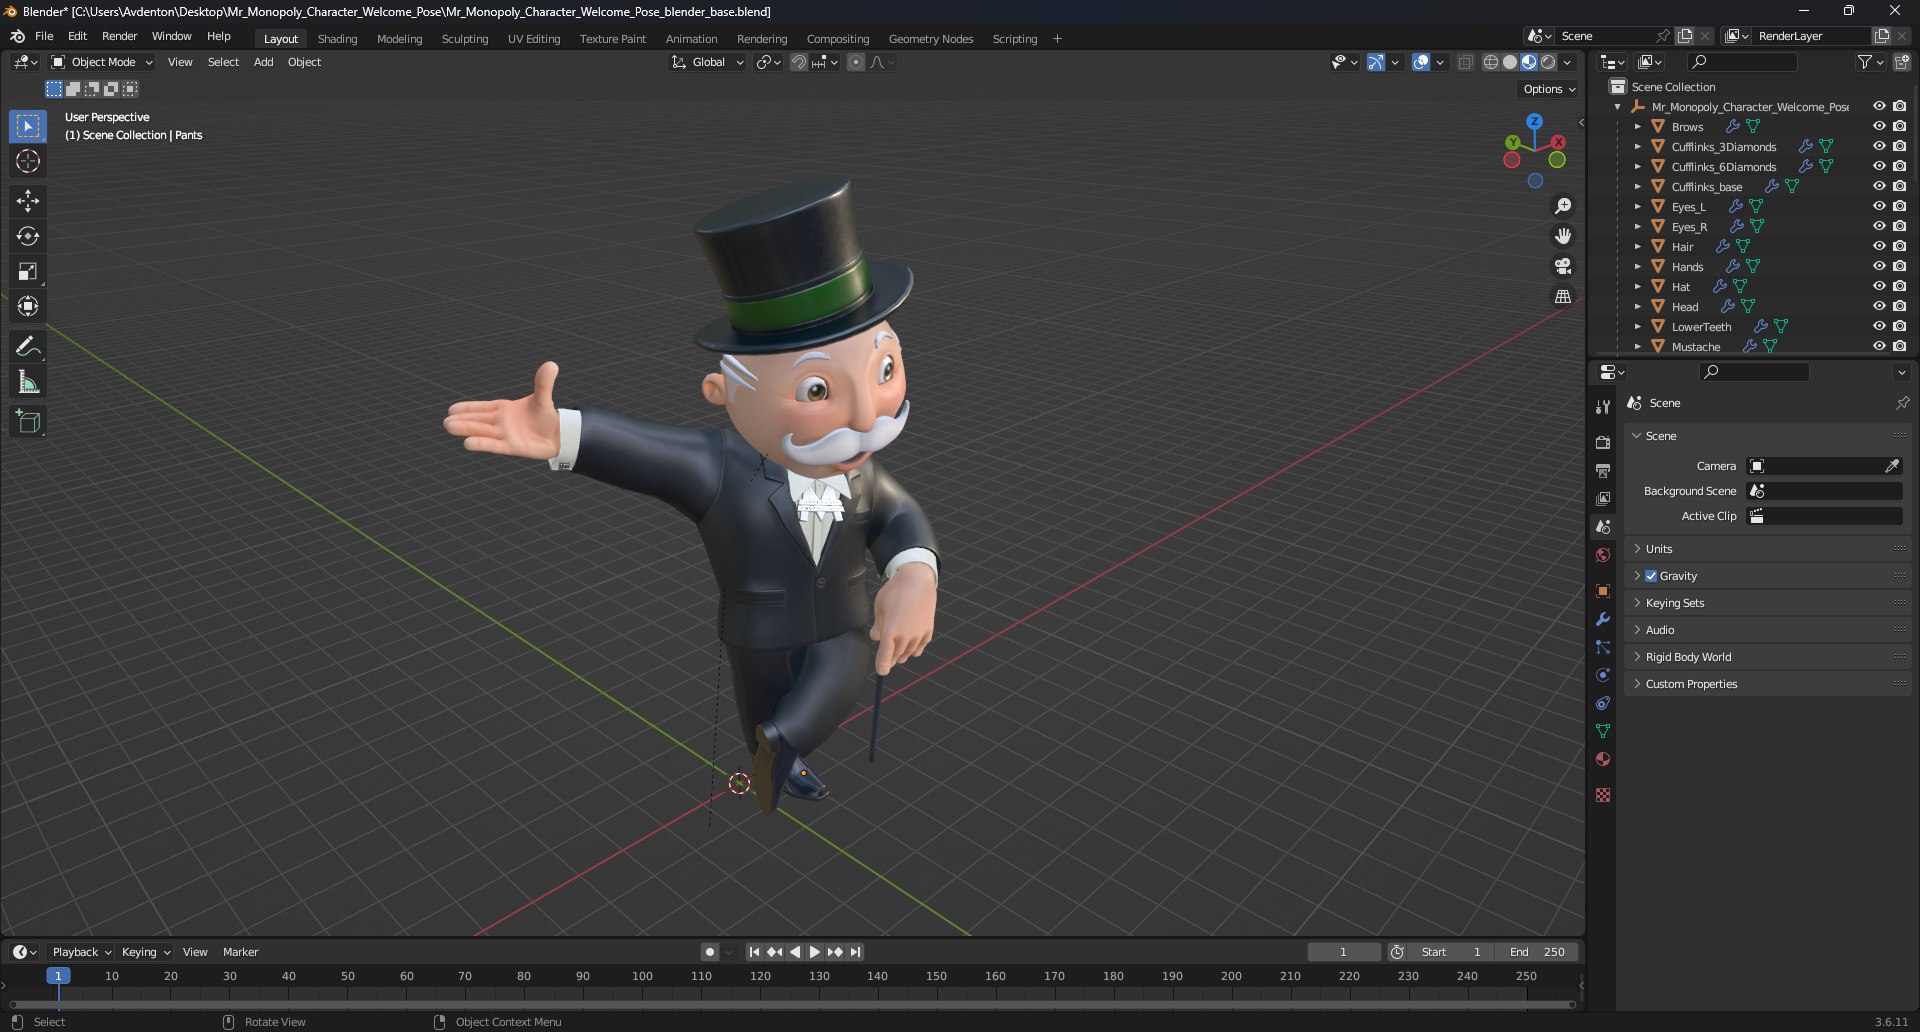Switch to the Sculpting workspace tab

coord(465,39)
